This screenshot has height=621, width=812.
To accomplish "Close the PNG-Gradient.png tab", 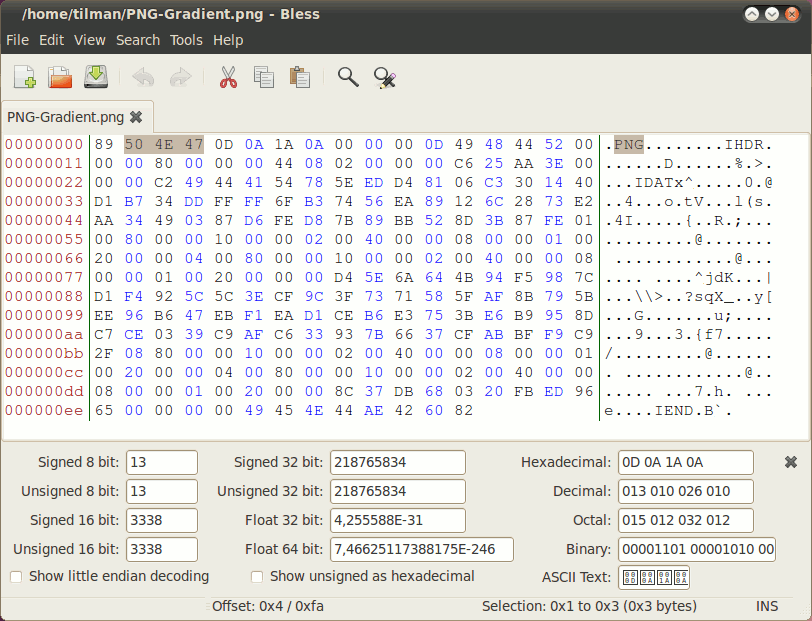I will [136, 116].
